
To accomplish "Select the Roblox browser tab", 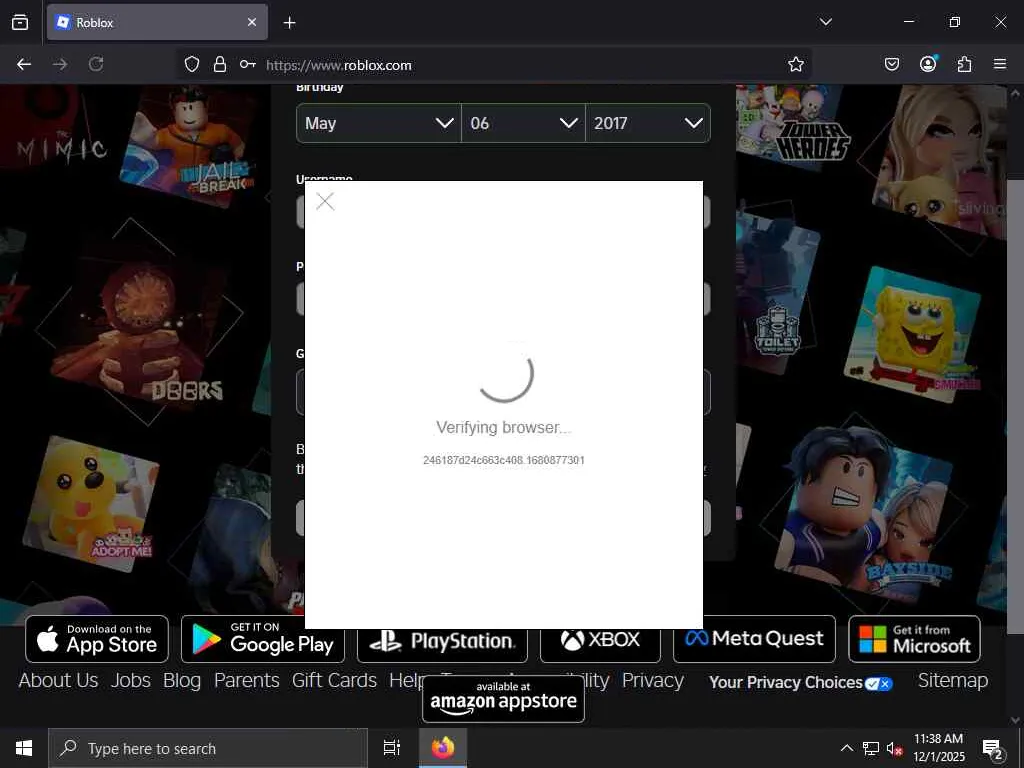I will [x=157, y=22].
